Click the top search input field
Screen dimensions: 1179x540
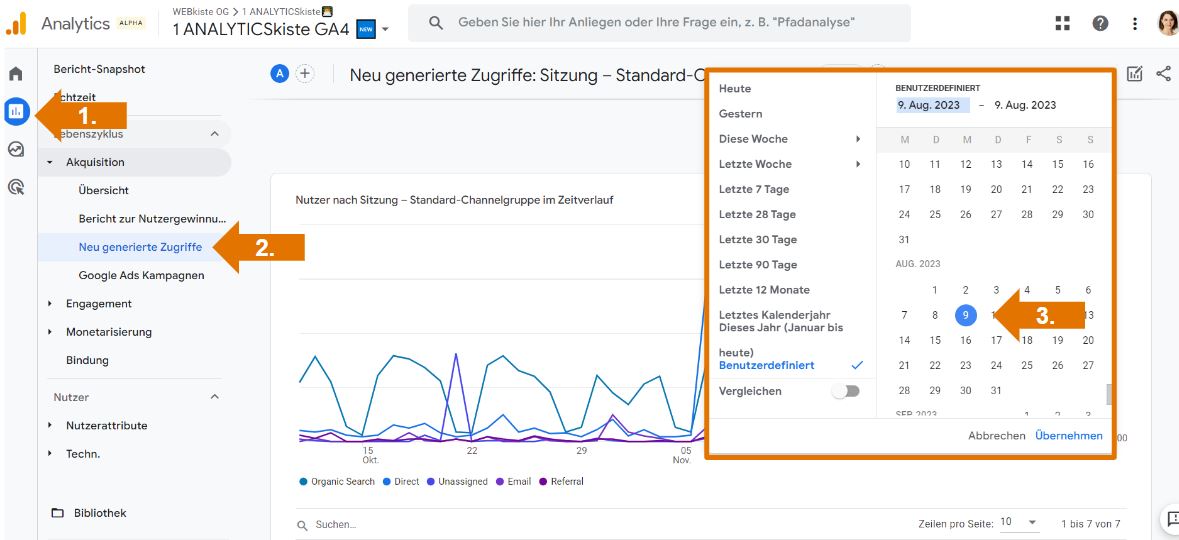click(660, 22)
